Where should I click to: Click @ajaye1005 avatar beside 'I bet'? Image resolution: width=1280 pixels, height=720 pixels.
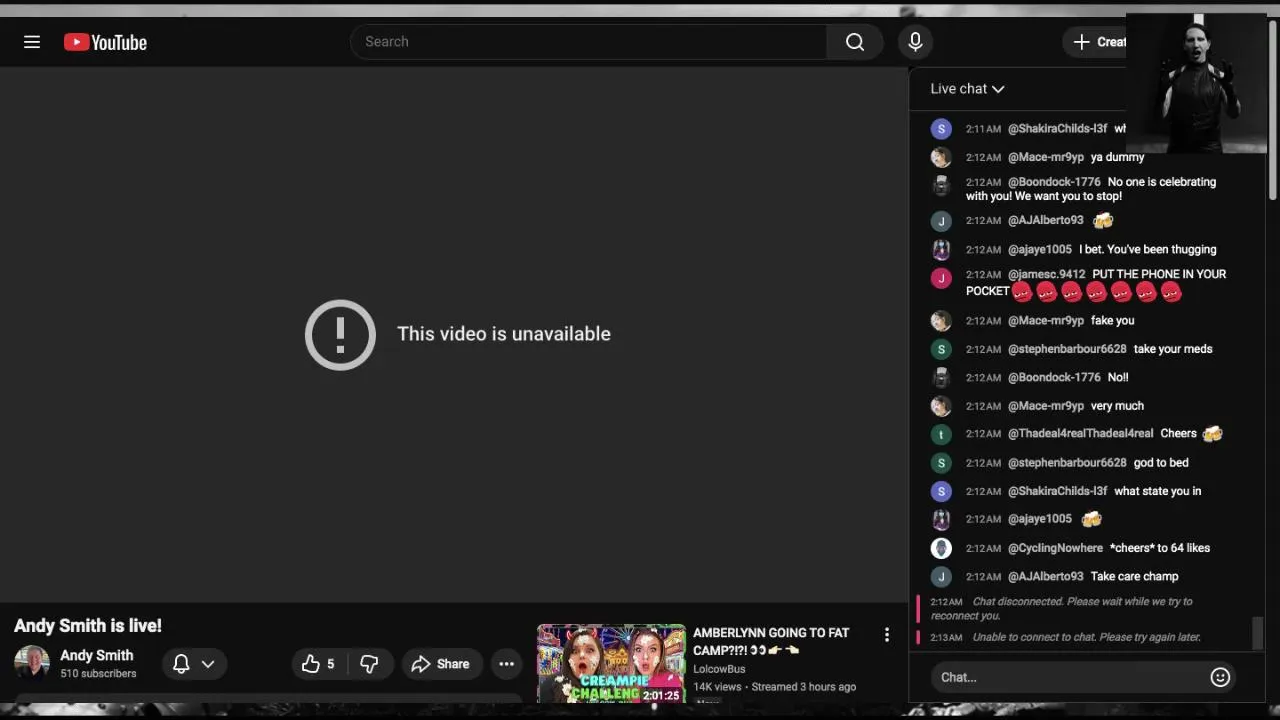(x=941, y=249)
